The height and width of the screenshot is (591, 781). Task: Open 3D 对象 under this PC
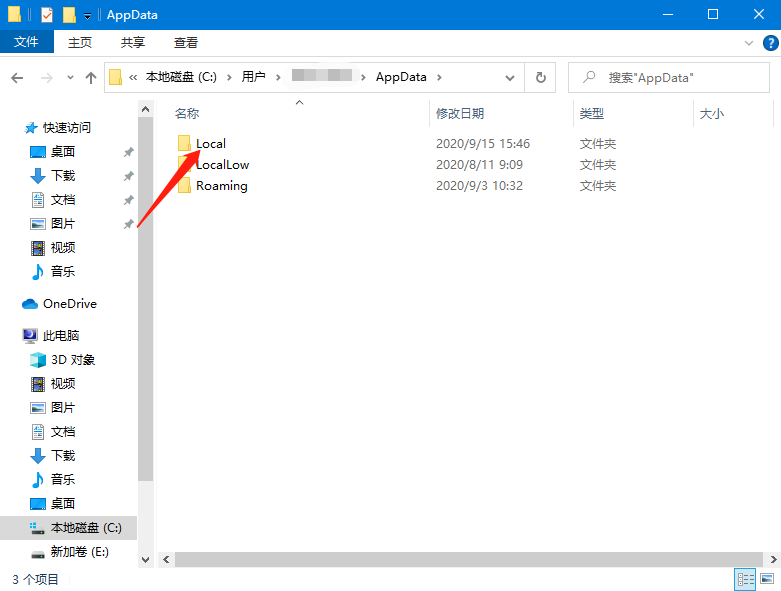73,359
